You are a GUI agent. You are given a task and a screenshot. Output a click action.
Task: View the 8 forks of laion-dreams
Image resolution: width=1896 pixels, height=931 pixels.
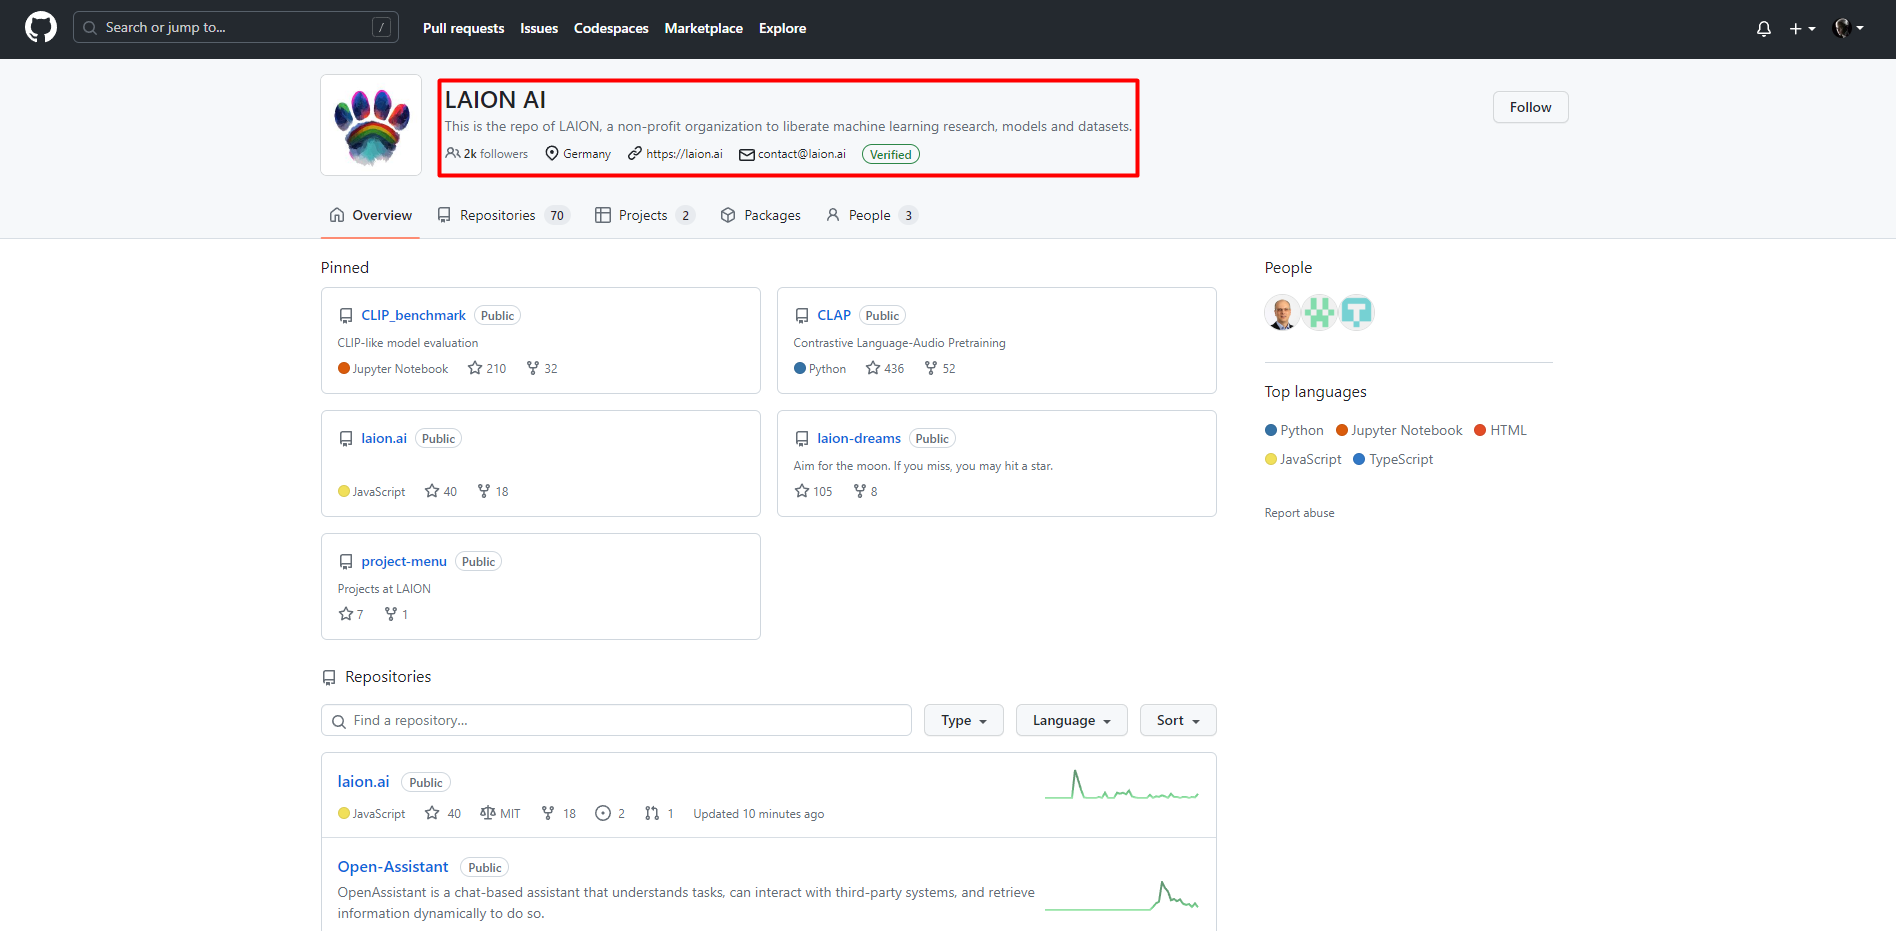(865, 492)
